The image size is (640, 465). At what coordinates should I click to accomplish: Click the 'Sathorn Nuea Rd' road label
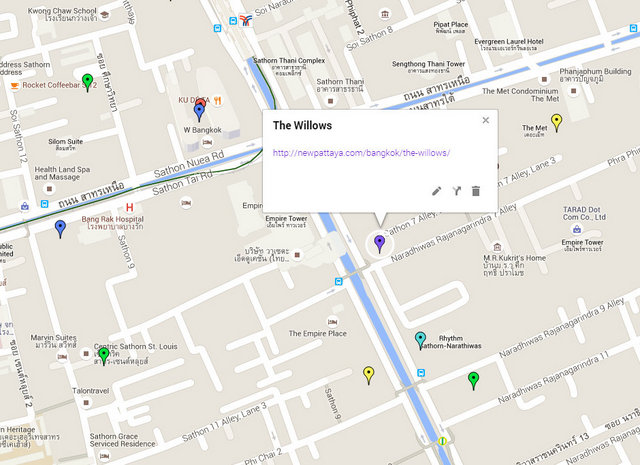coord(189,163)
